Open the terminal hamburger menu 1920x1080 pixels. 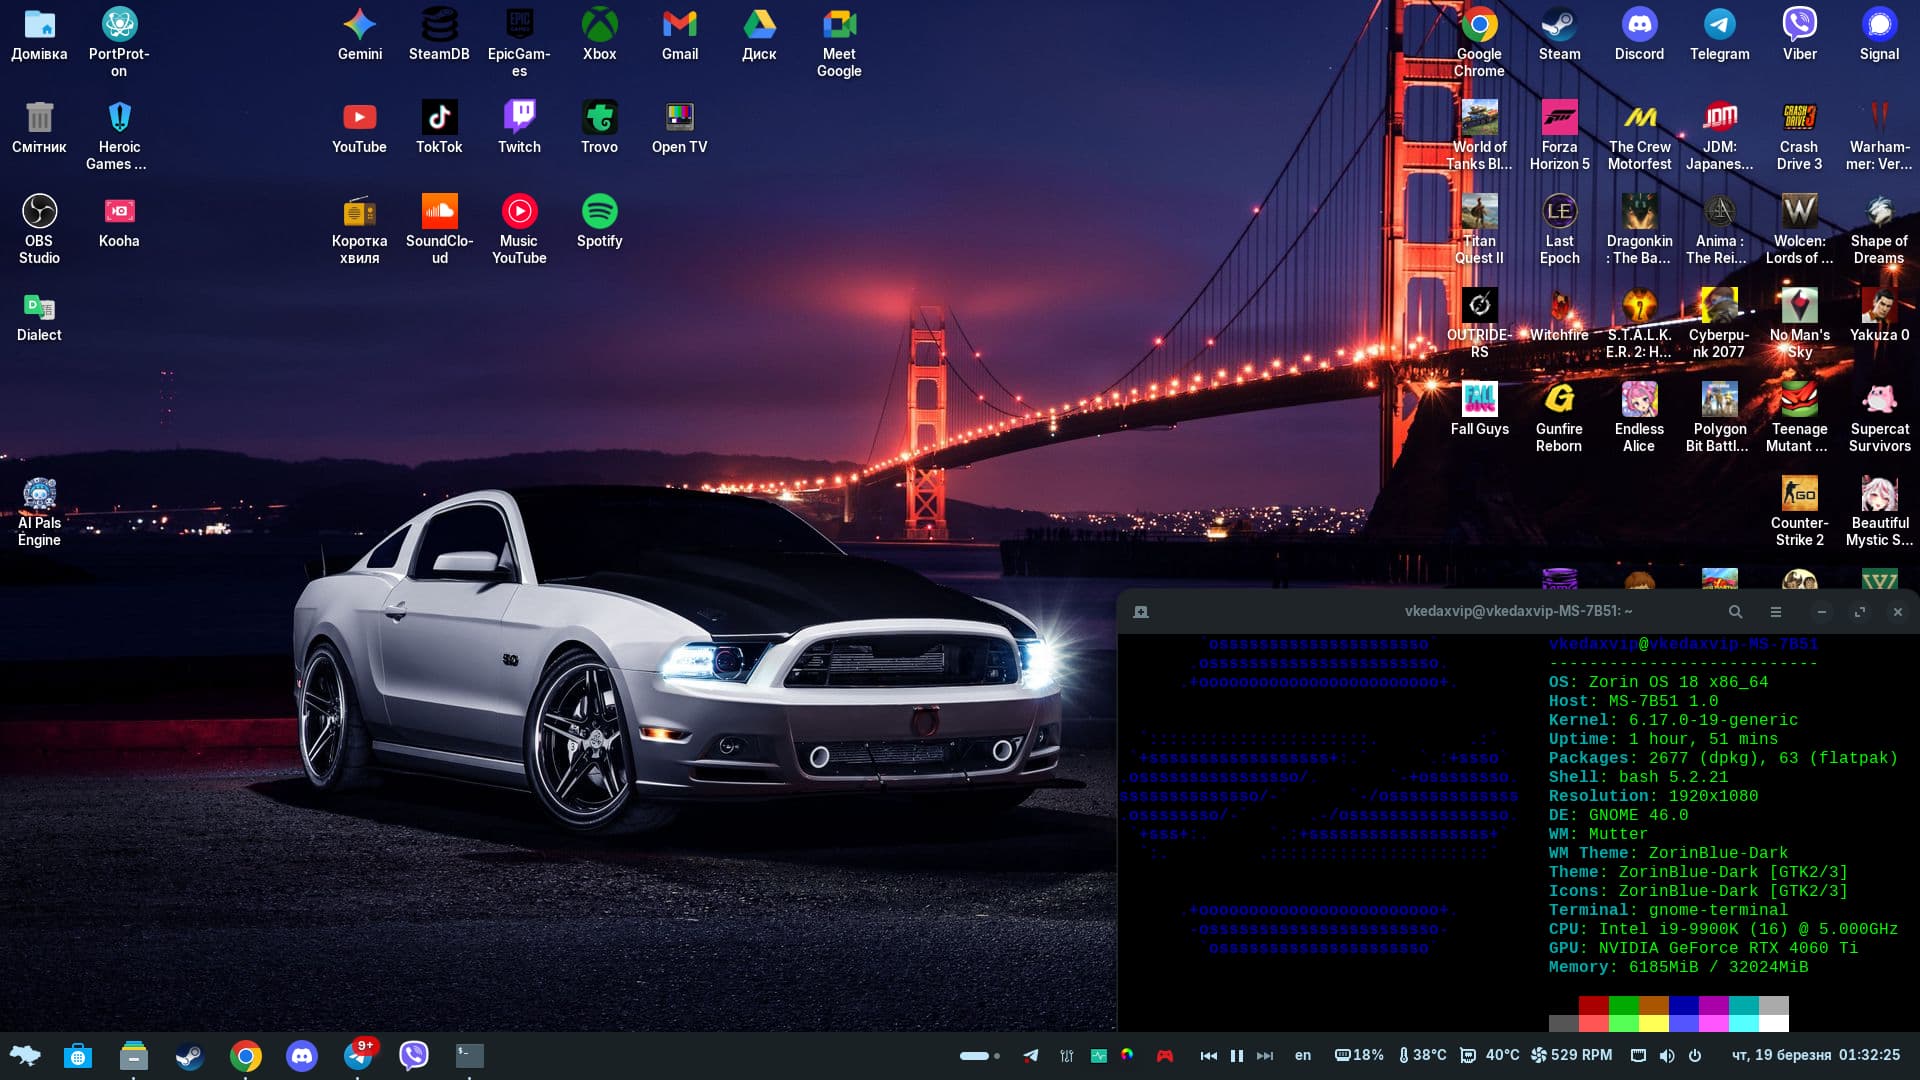pyautogui.click(x=1776, y=612)
